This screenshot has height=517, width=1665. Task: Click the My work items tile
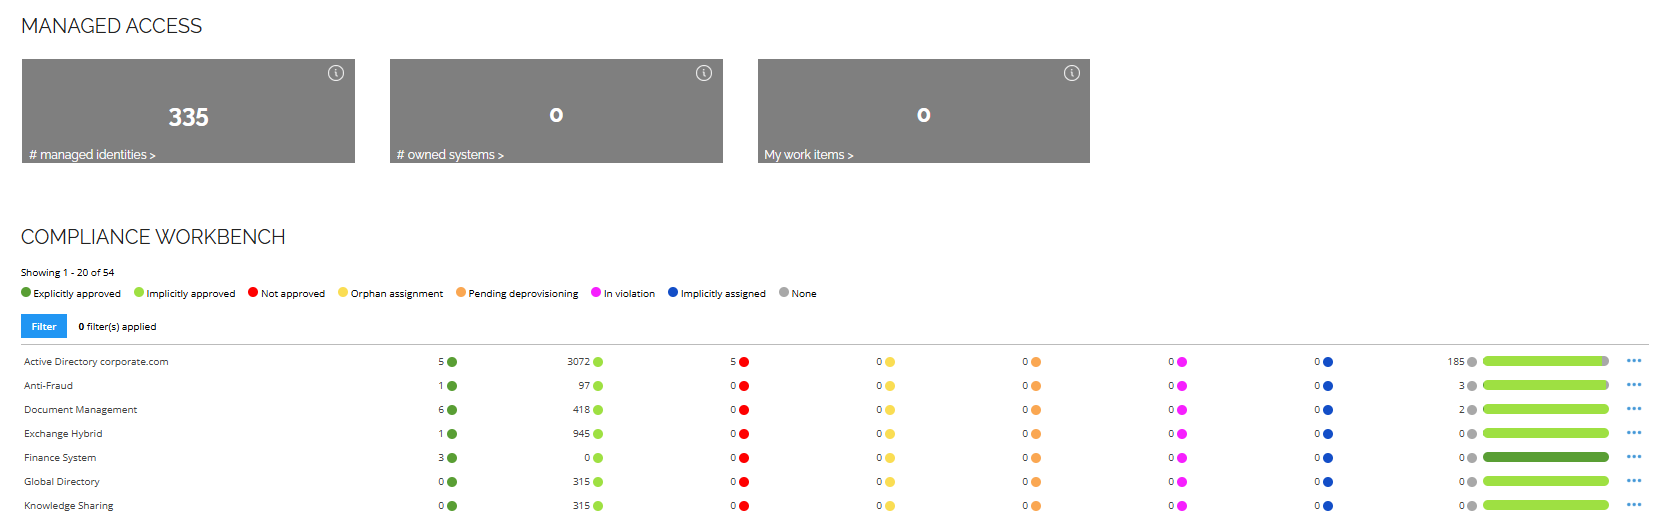tap(924, 111)
